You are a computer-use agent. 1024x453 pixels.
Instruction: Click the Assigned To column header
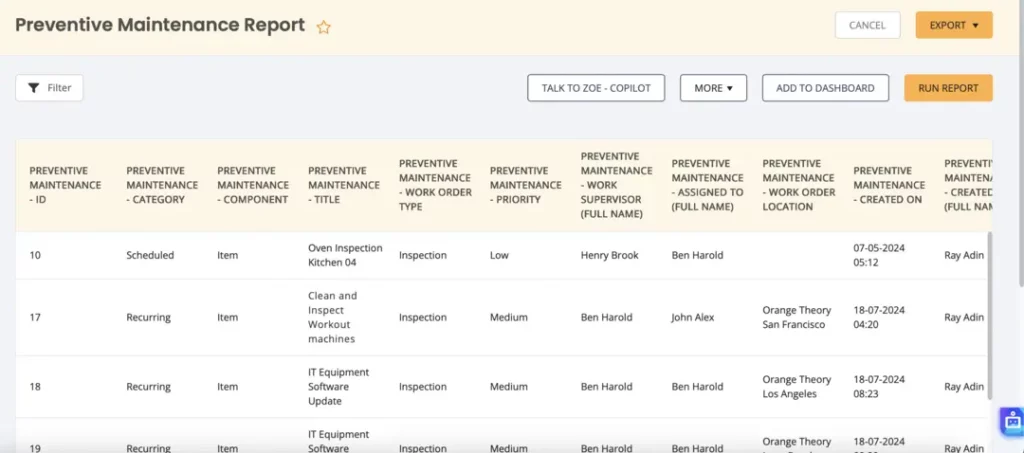point(708,185)
